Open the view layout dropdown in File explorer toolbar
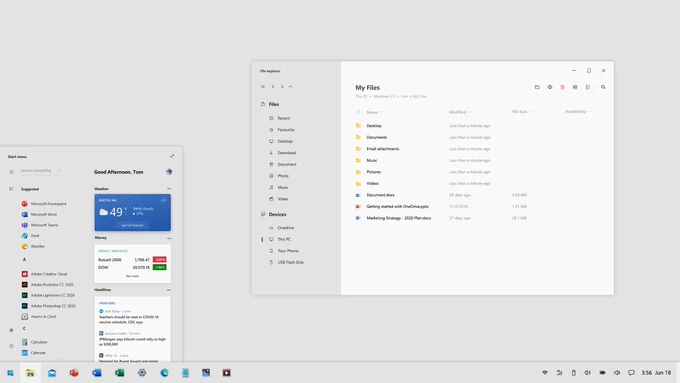This screenshot has width=680, height=383. tap(589, 87)
